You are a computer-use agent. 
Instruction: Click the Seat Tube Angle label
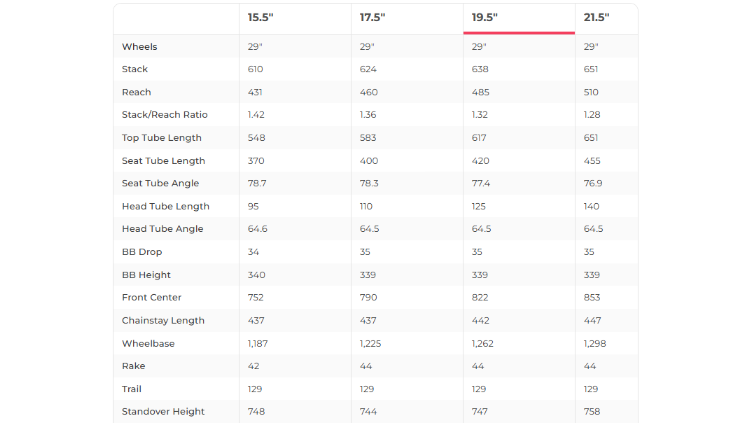(160, 183)
